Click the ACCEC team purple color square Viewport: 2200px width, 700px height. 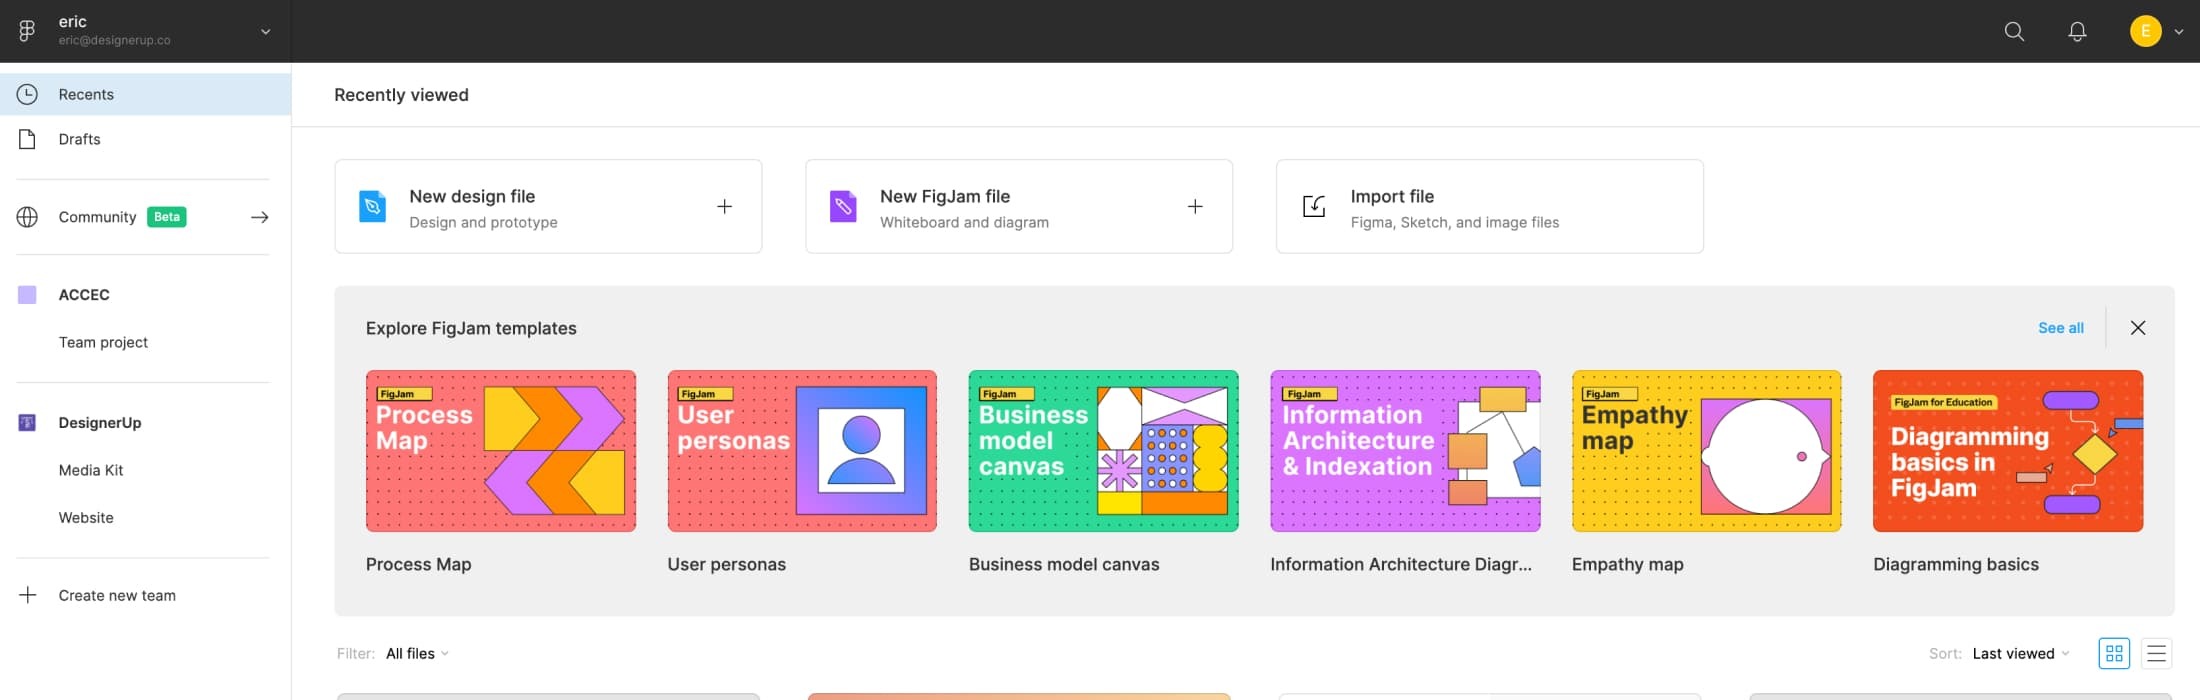28,295
